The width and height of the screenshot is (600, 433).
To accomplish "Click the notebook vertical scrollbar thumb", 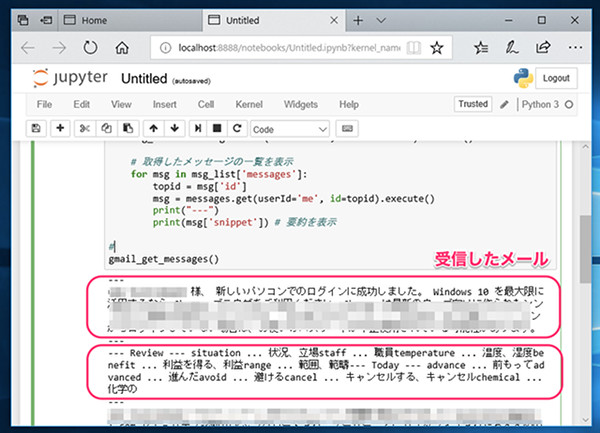I will [x=585, y=249].
